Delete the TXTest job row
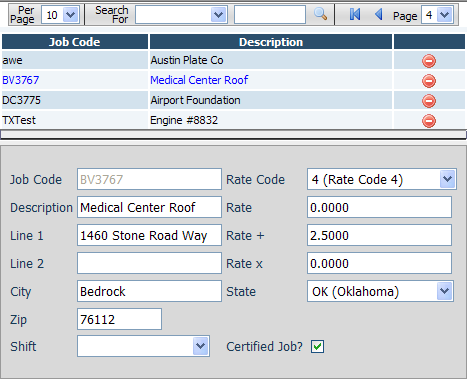The height and width of the screenshot is (379, 467). 429,121
